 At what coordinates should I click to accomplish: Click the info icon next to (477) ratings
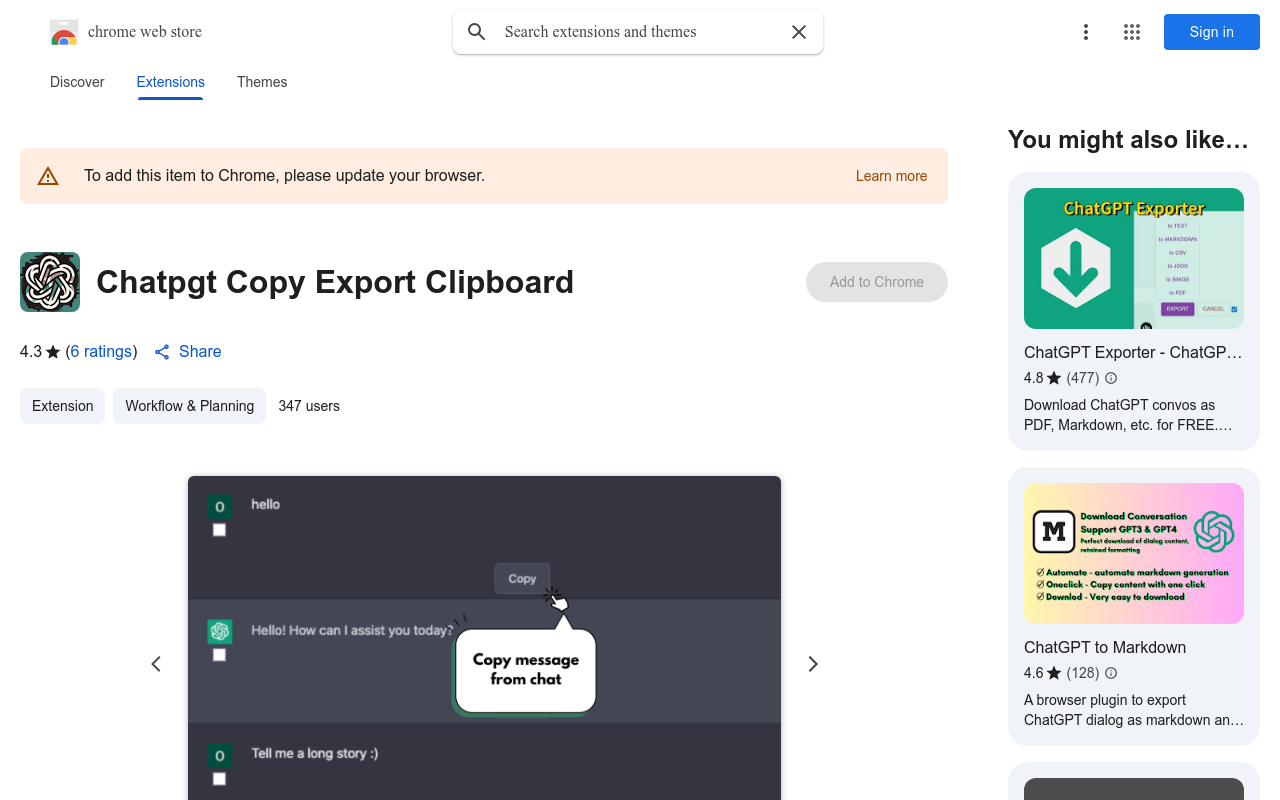(x=1111, y=378)
